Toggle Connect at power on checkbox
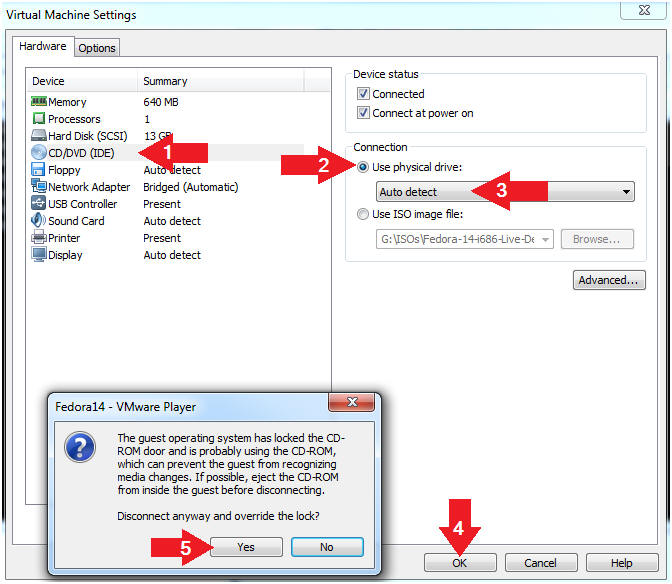Viewport: 672px width, 584px height. (363, 113)
